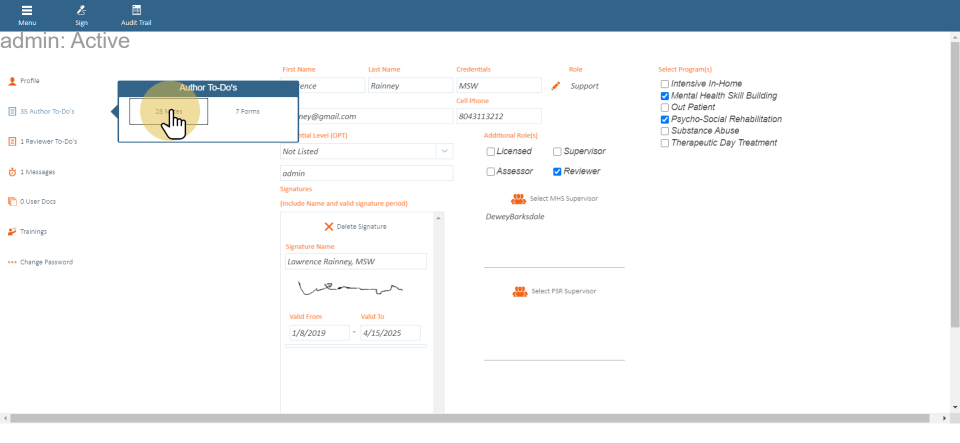
Task: Select Trainings in the sidebar
Action: [33, 232]
